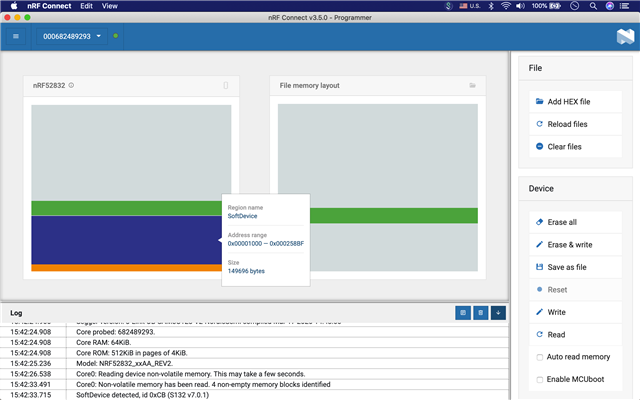The height and width of the screenshot is (400, 640).
Task: Click the open log file icon
Action: [x=463, y=313]
